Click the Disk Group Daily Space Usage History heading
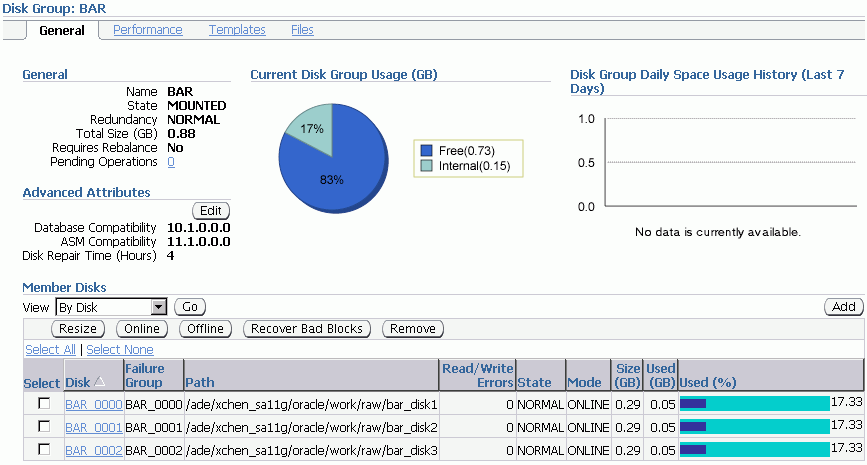 click(x=707, y=81)
